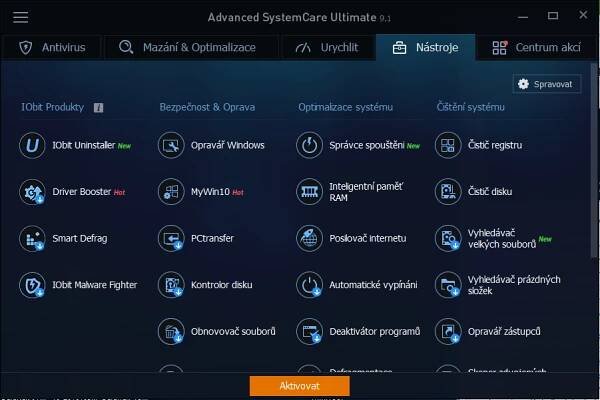
Task: Click the Smart Defrag label
Action: pyautogui.click(x=80, y=238)
